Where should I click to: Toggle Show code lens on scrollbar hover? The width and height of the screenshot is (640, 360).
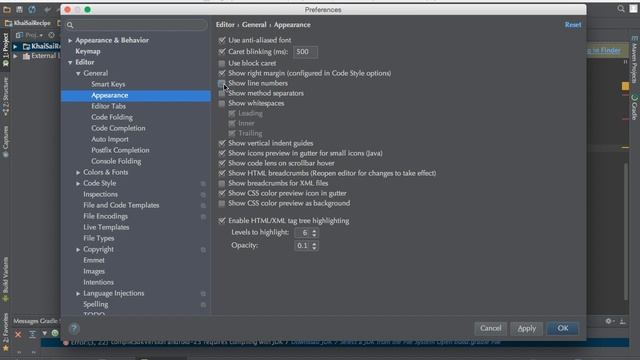(x=222, y=163)
